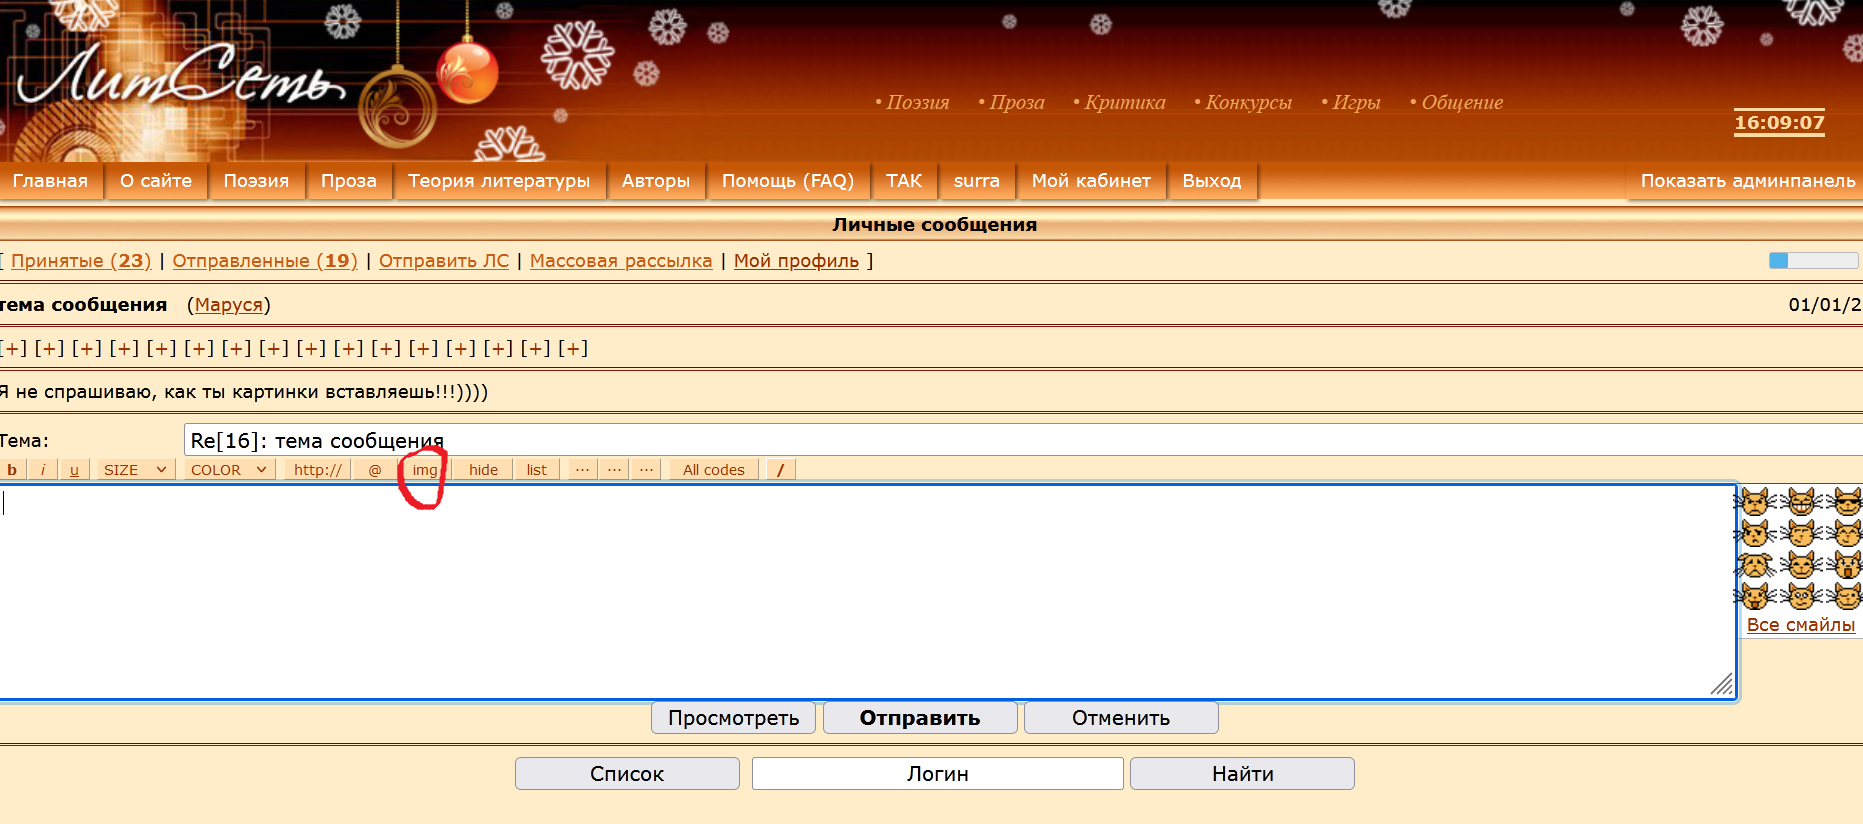Insert the tongue-out cat smiley
This screenshot has width=1863, height=824.
(1755, 597)
